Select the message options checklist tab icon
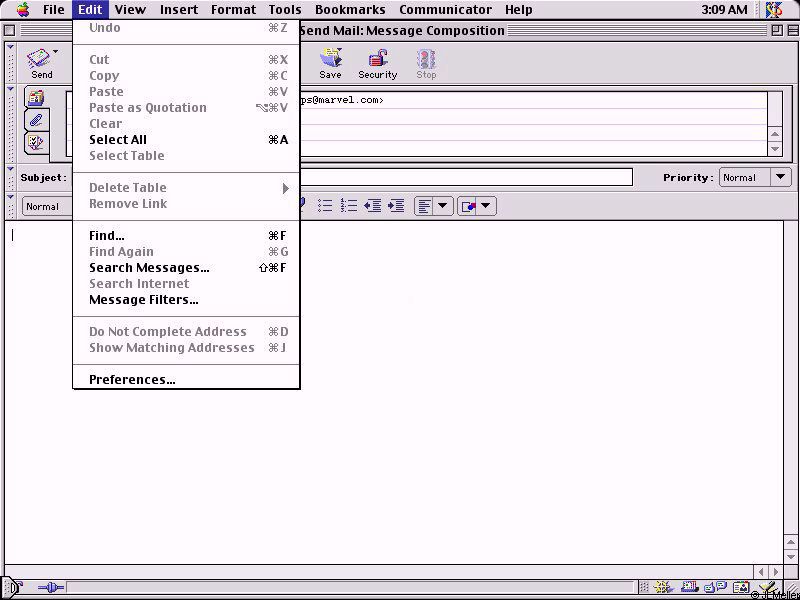800x600 pixels. point(36,143)
